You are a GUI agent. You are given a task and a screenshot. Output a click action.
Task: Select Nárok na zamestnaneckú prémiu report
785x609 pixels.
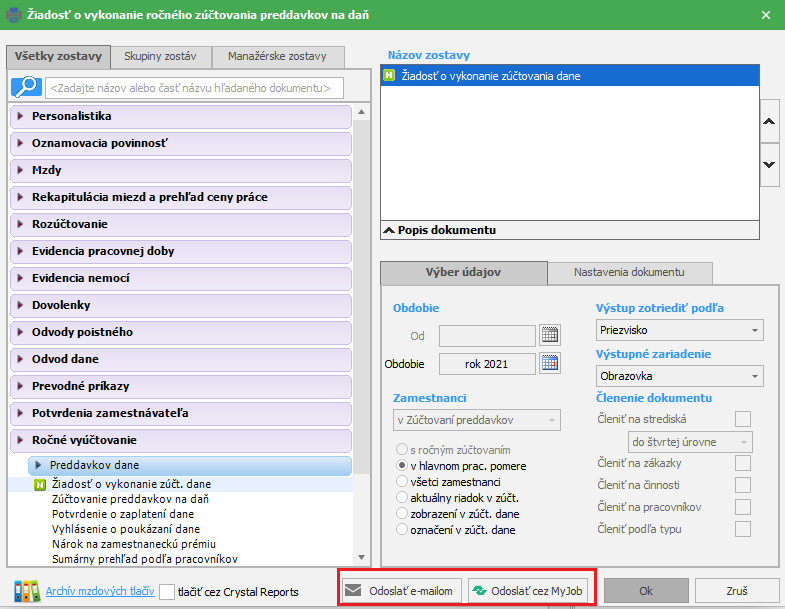[134, 544]
